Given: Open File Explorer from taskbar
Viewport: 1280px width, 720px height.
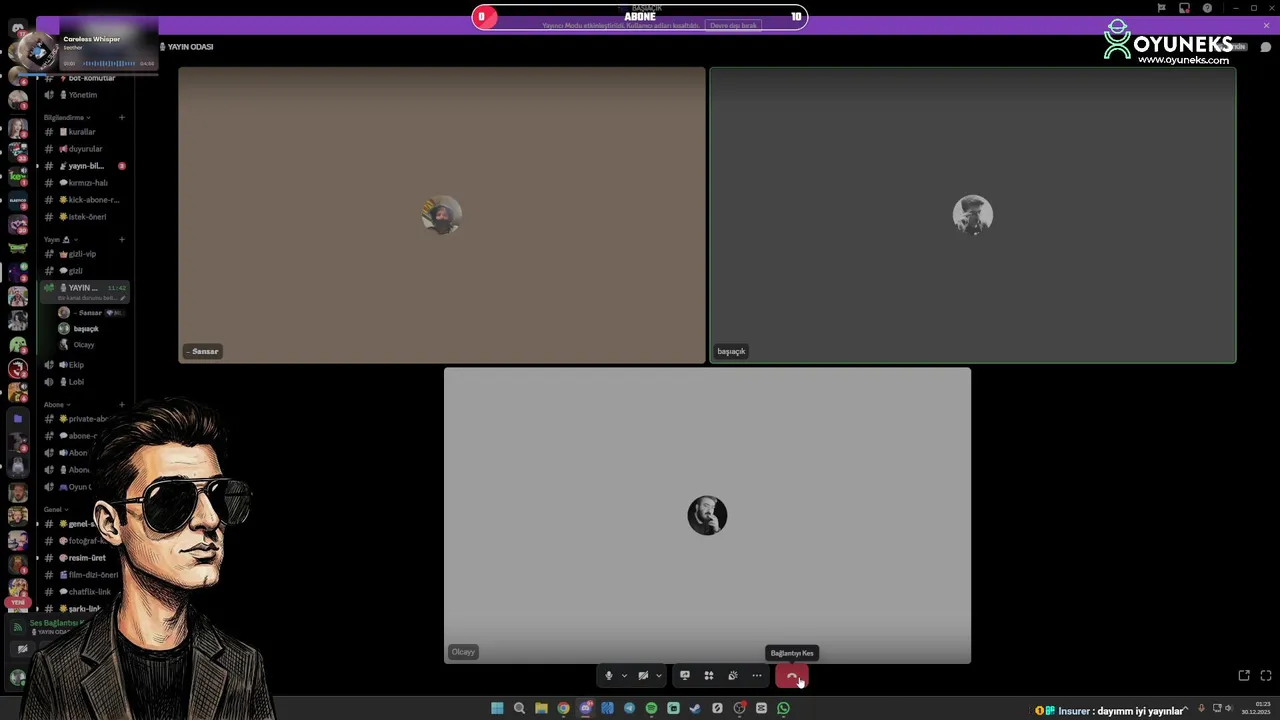Looking at the screenshot, I should pos(541,708).
